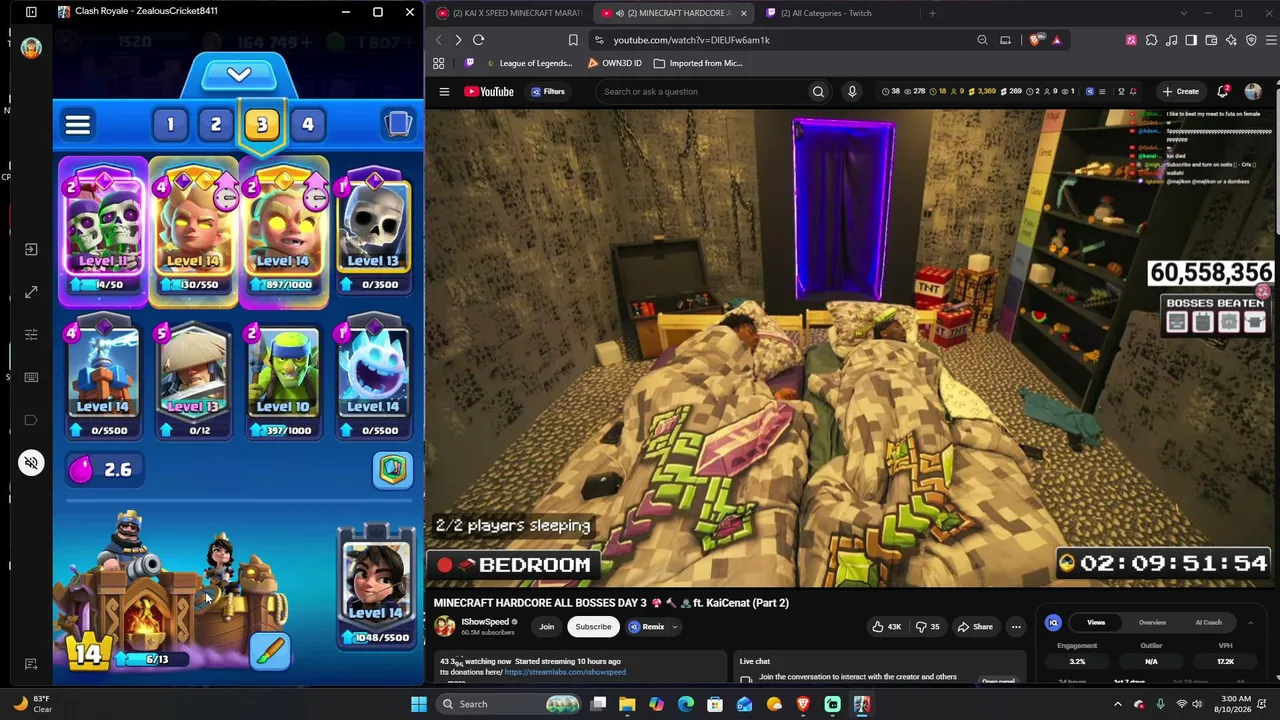Toggle emulator sound mute button

tap(31, 463)
